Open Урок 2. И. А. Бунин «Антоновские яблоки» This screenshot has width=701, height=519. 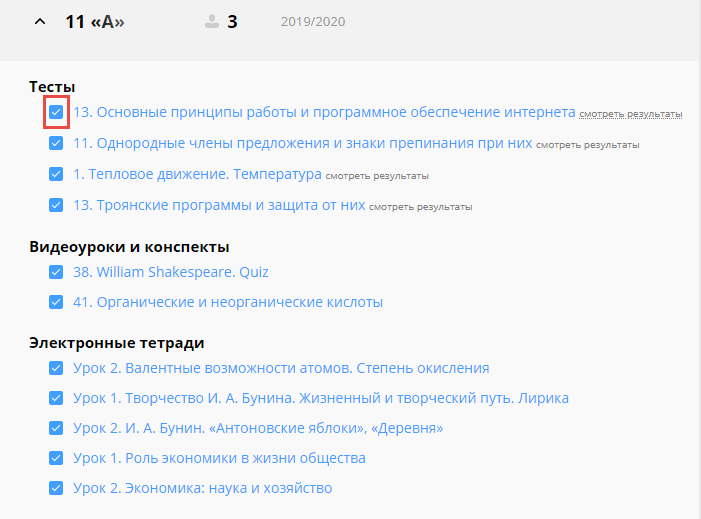click(258, 428)
